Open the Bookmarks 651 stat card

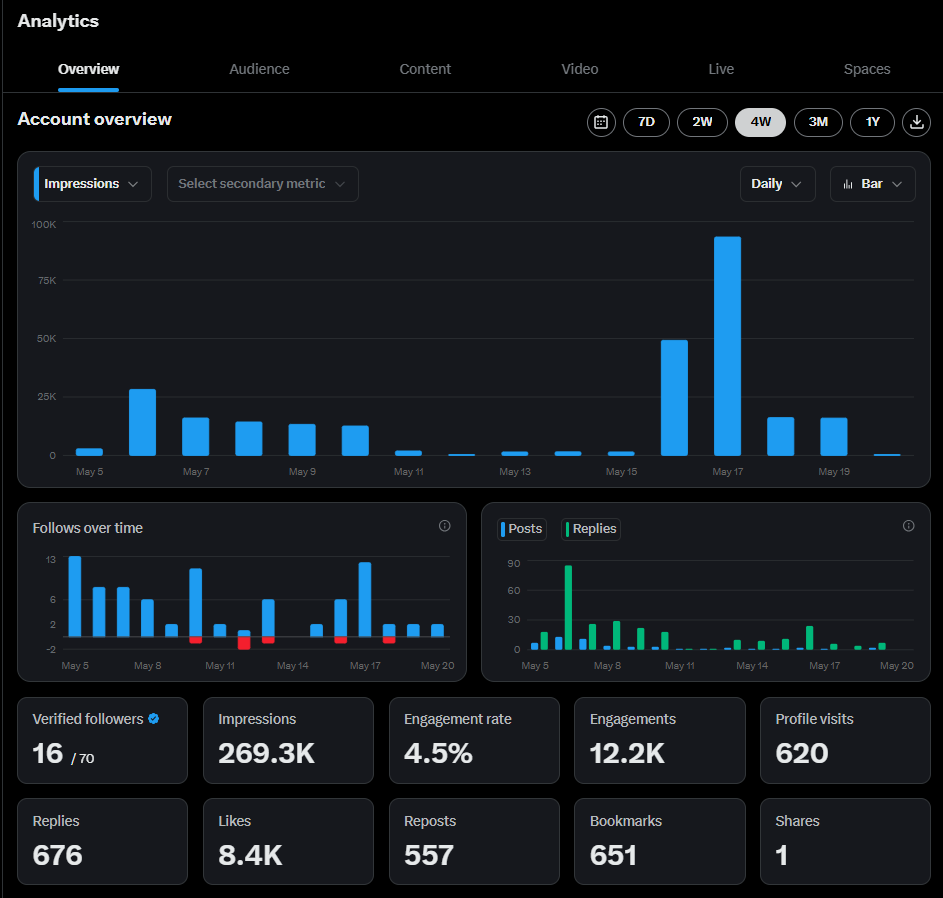click(x=660, y=841)
